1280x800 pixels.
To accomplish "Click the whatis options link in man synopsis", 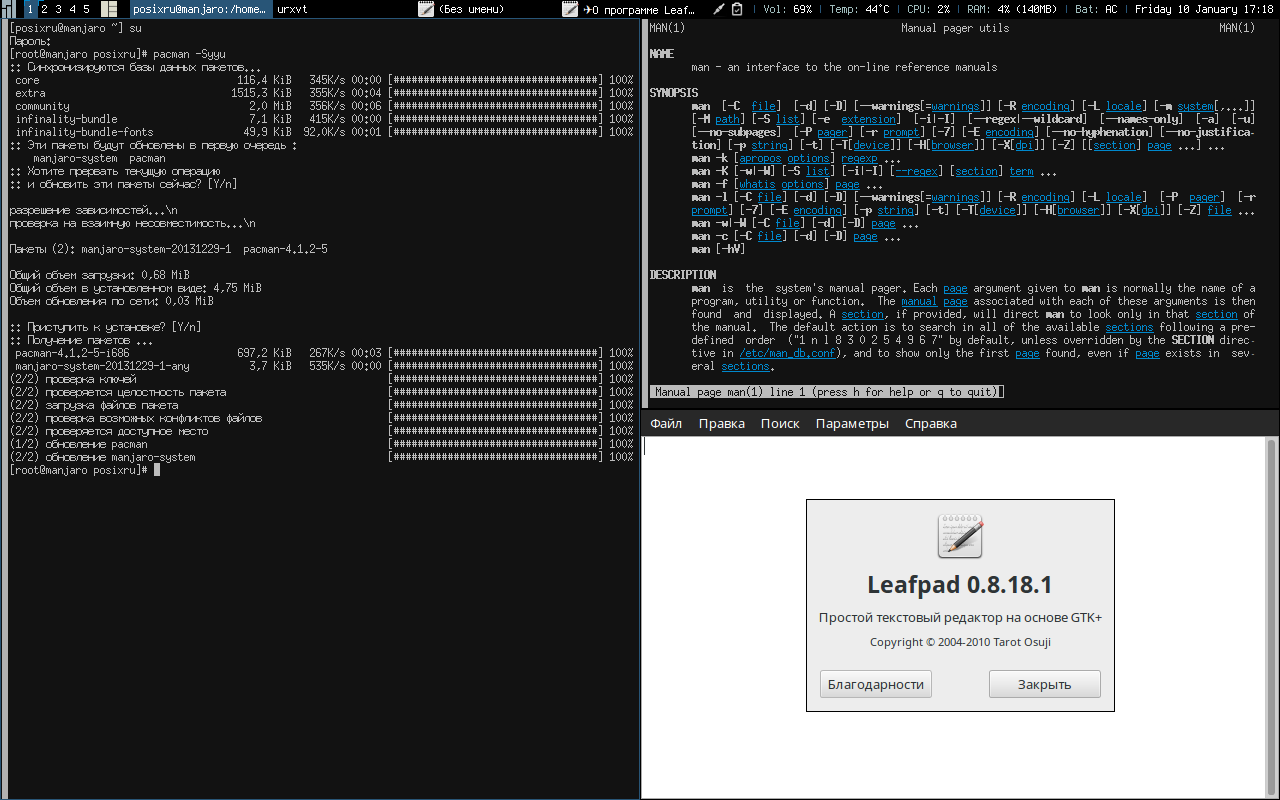I will coord(781,185).
